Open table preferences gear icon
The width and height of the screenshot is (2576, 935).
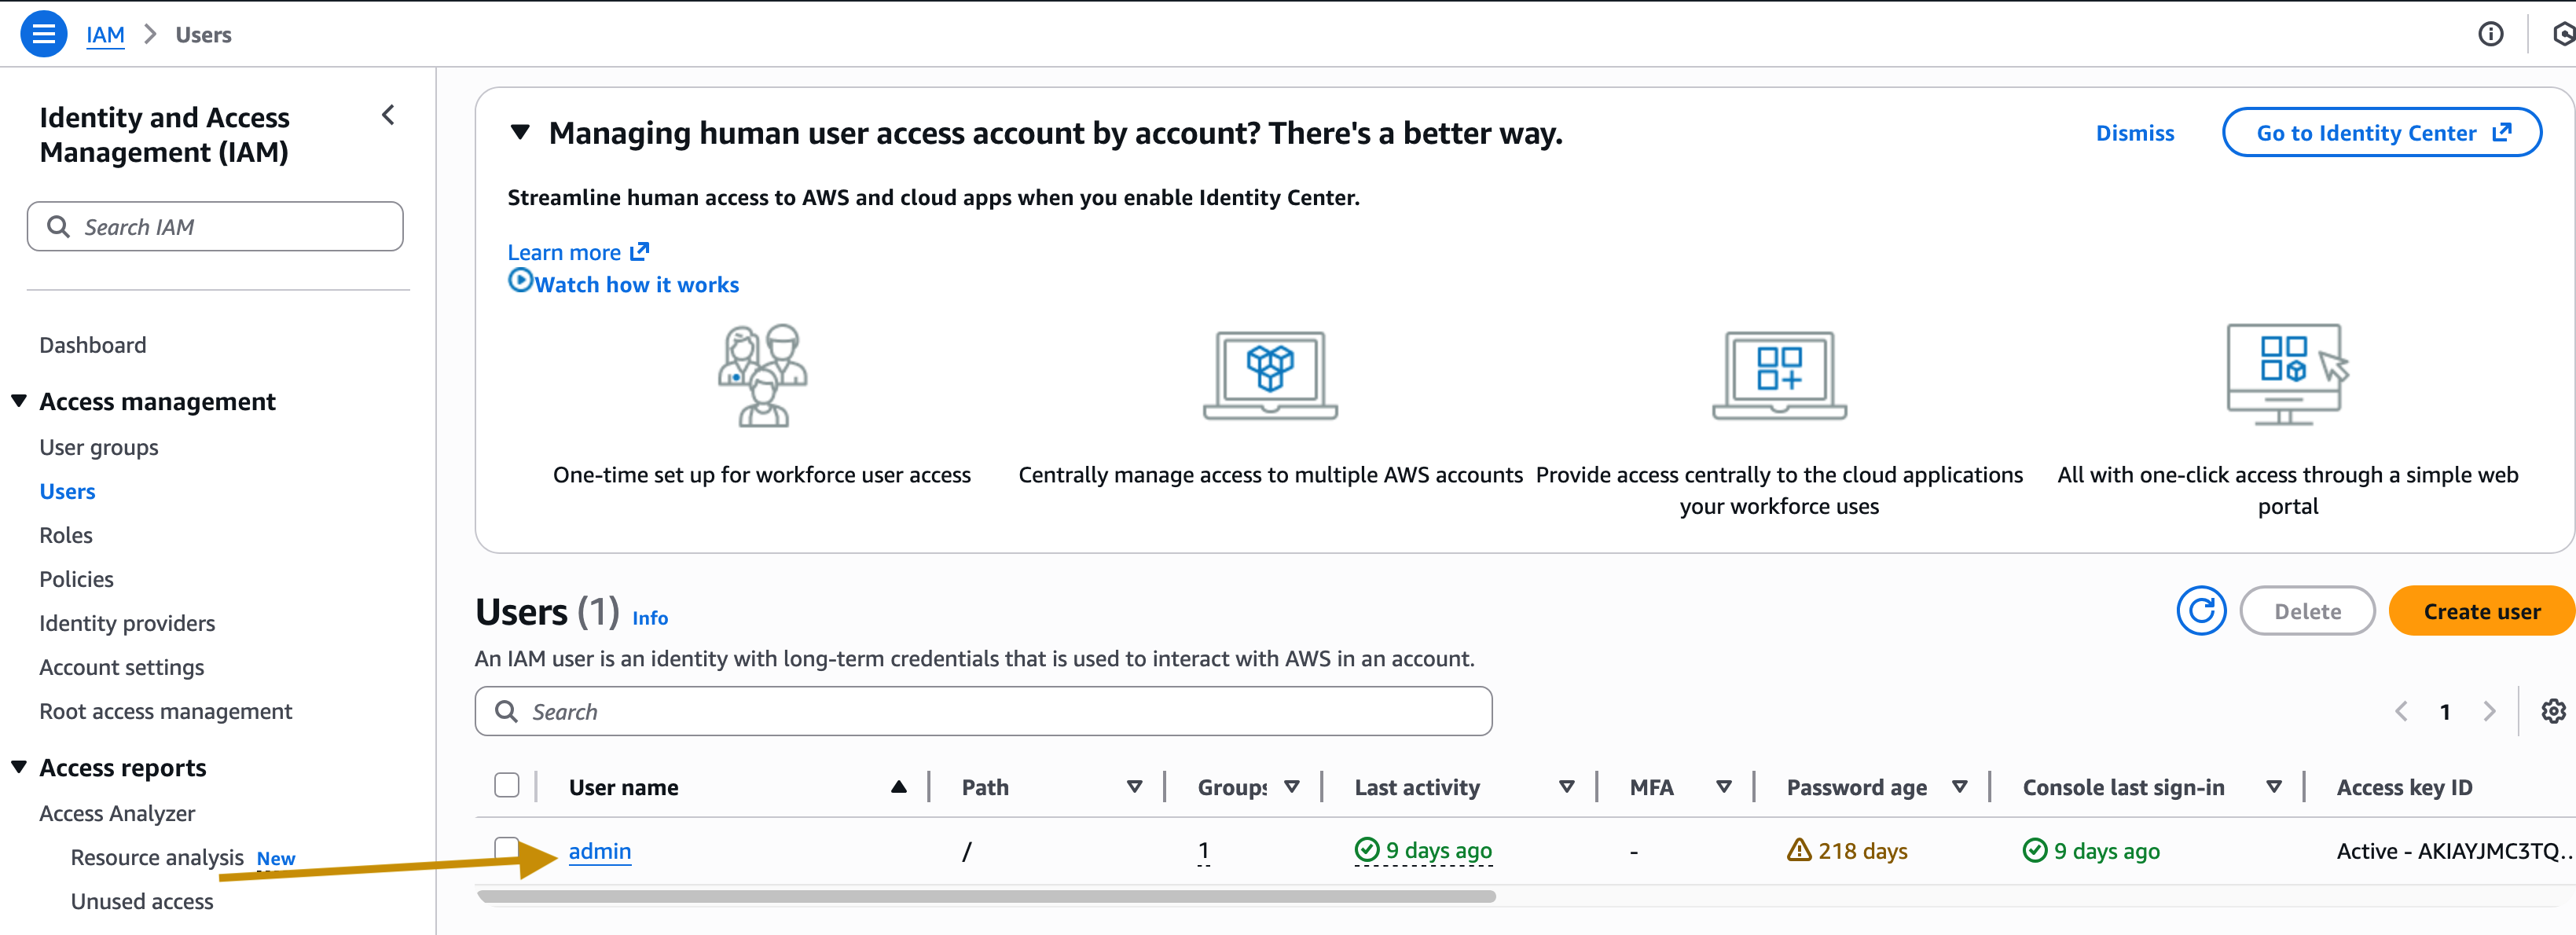point(2553,711)
